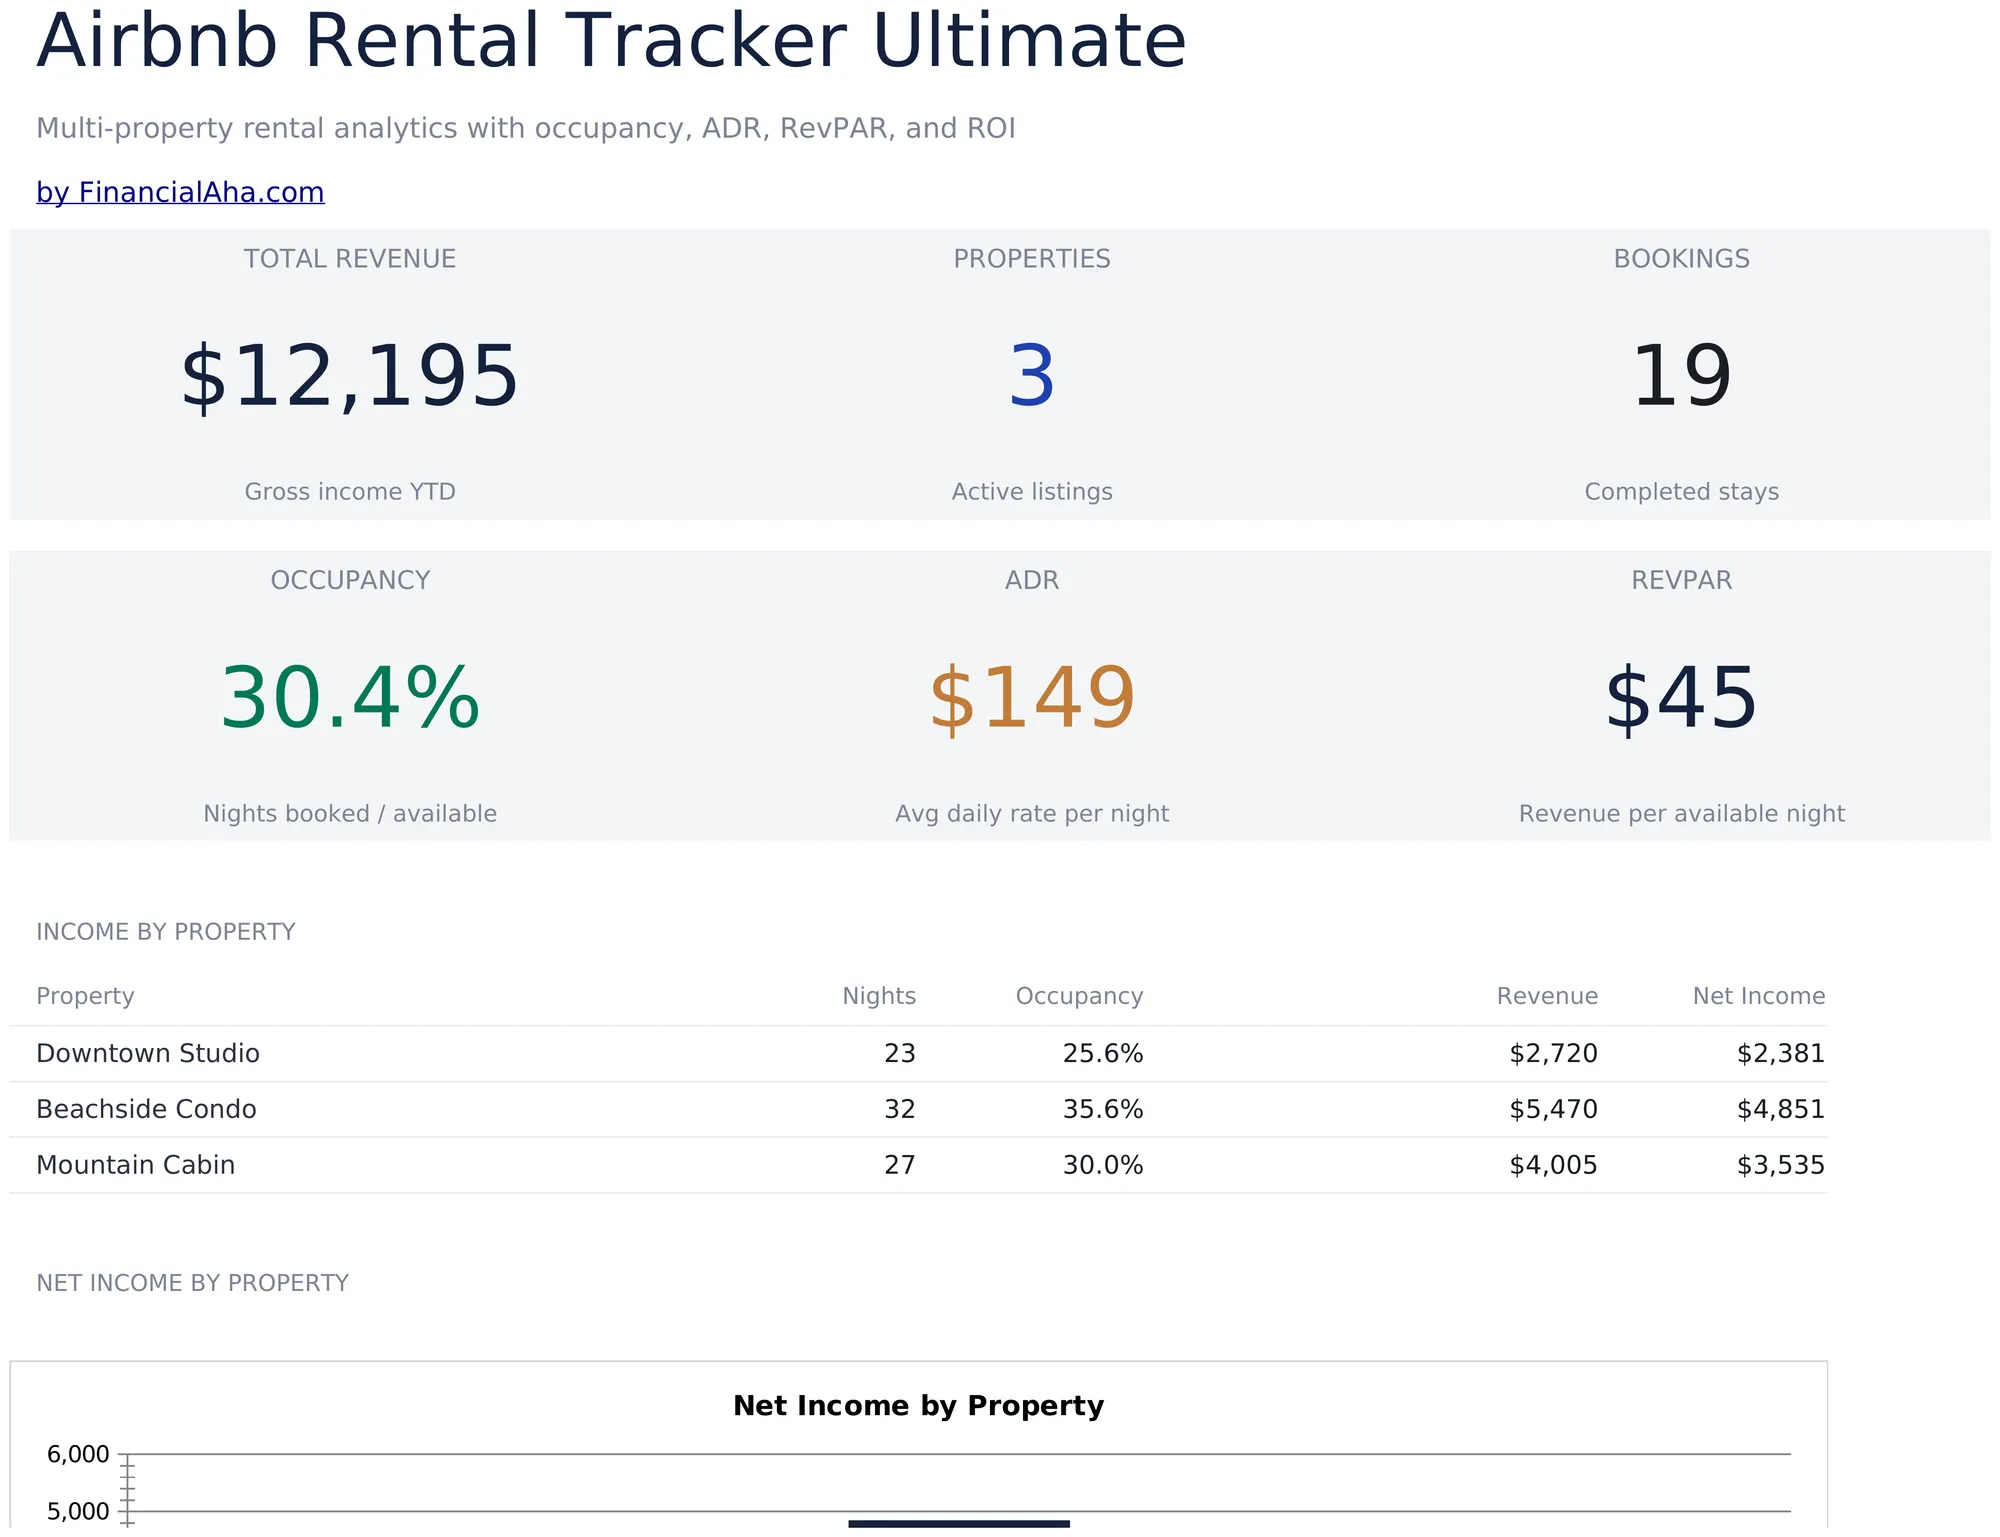Select the Active listings caption
The image size is (2000, 1537).
[x=1032, y=492]
